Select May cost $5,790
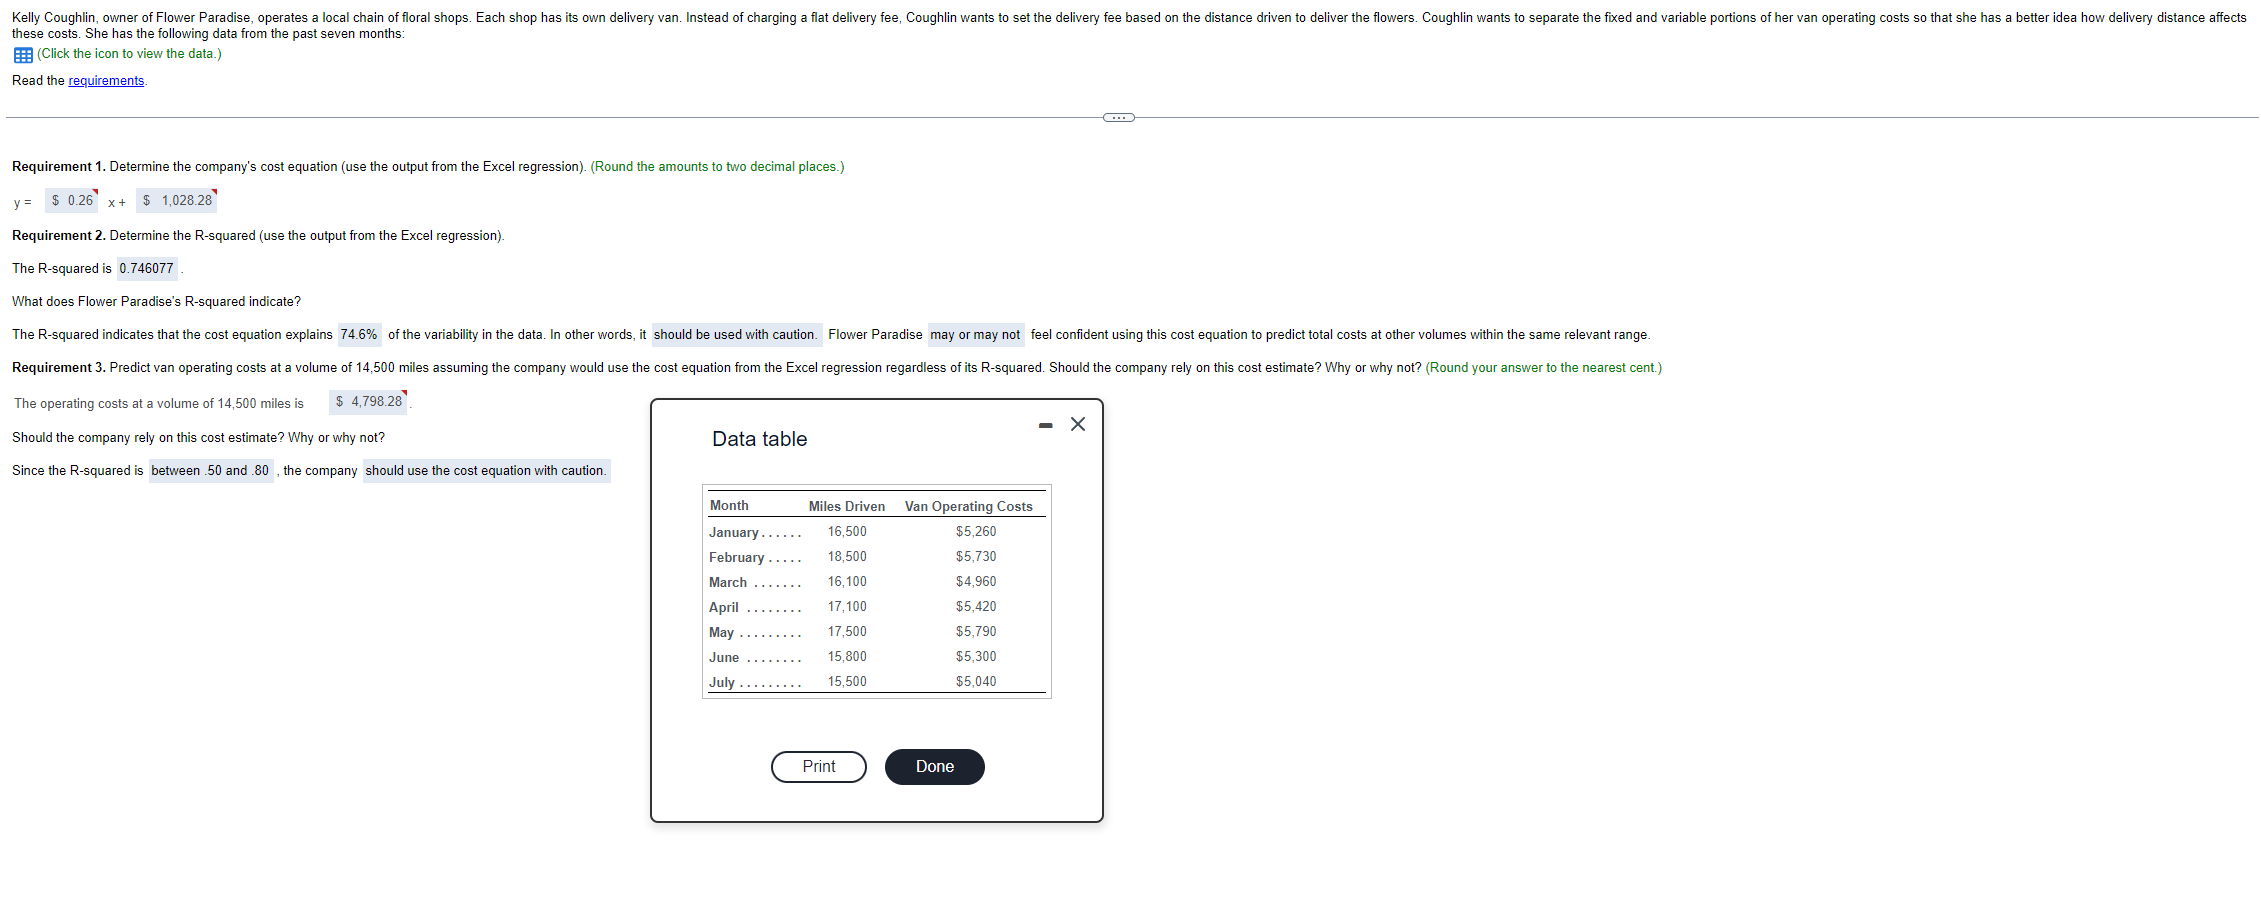This screenshot has width=2261, height=907. pyautogui.click(x=976, y=632)
